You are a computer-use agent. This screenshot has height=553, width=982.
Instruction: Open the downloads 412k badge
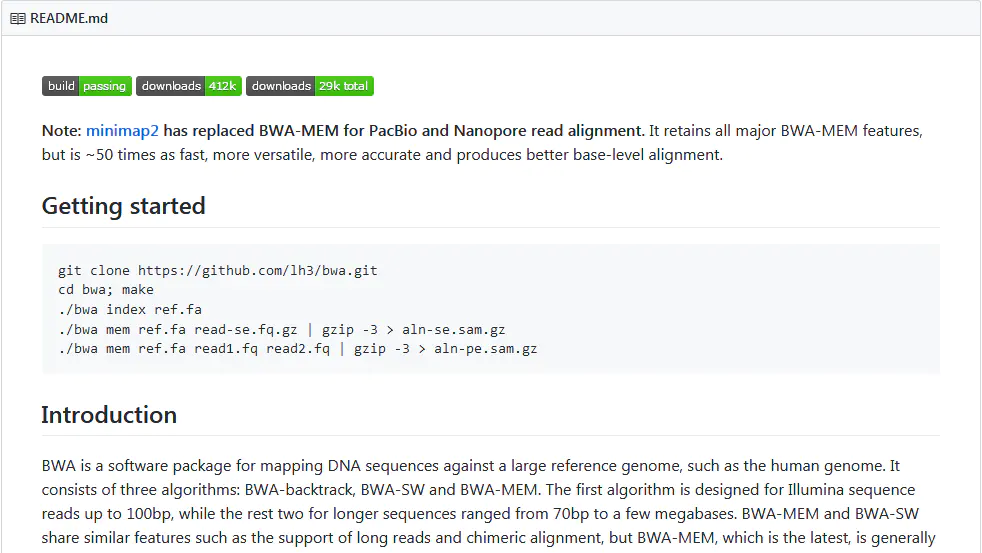tap(189, 86)
